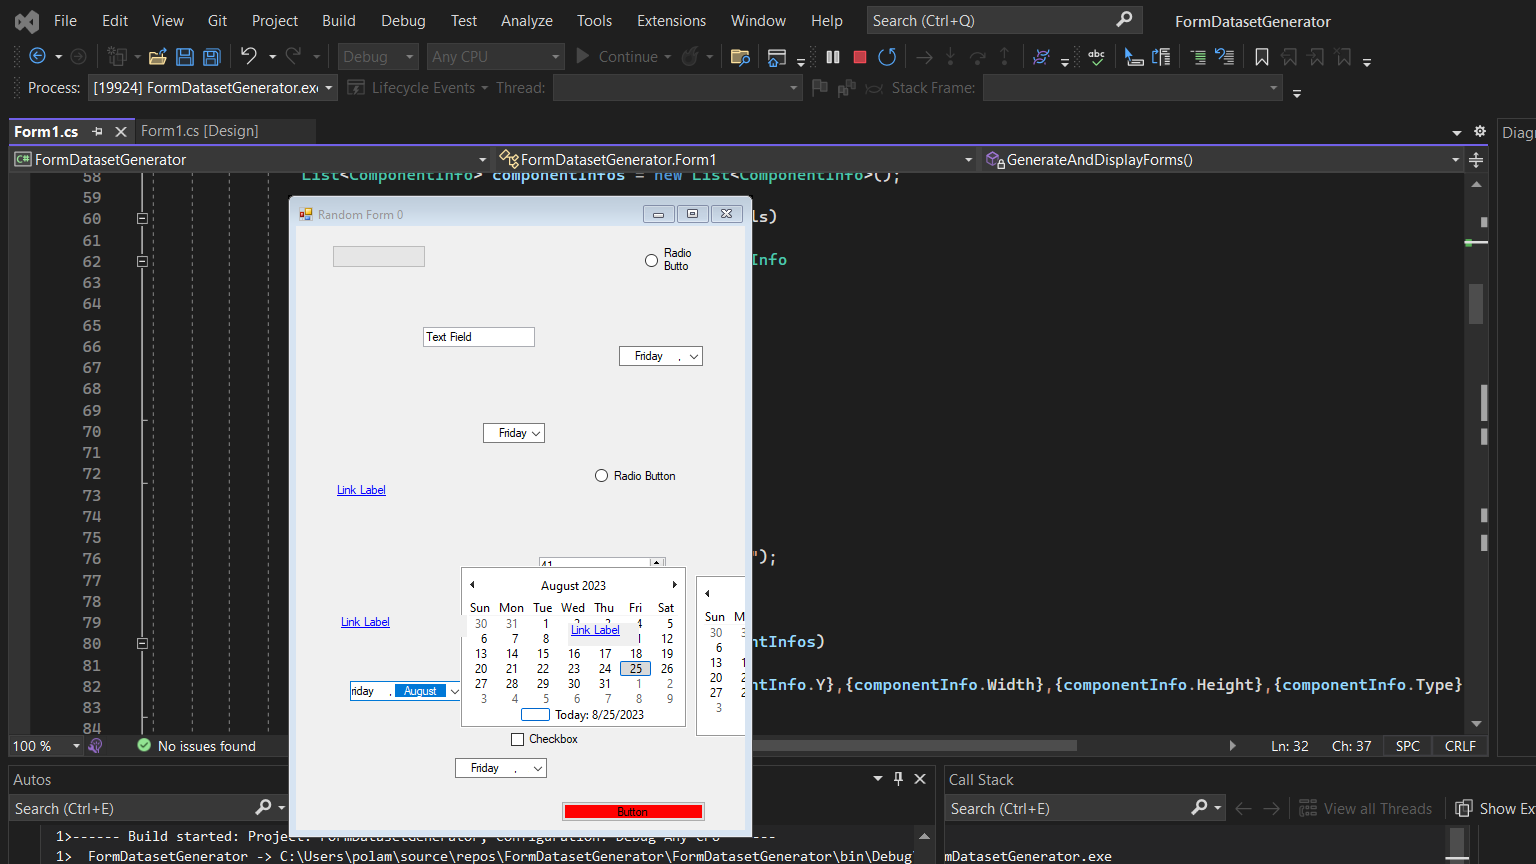Open the Process dropdown for FormDatasetGenerator.exe

coord(329,88)
